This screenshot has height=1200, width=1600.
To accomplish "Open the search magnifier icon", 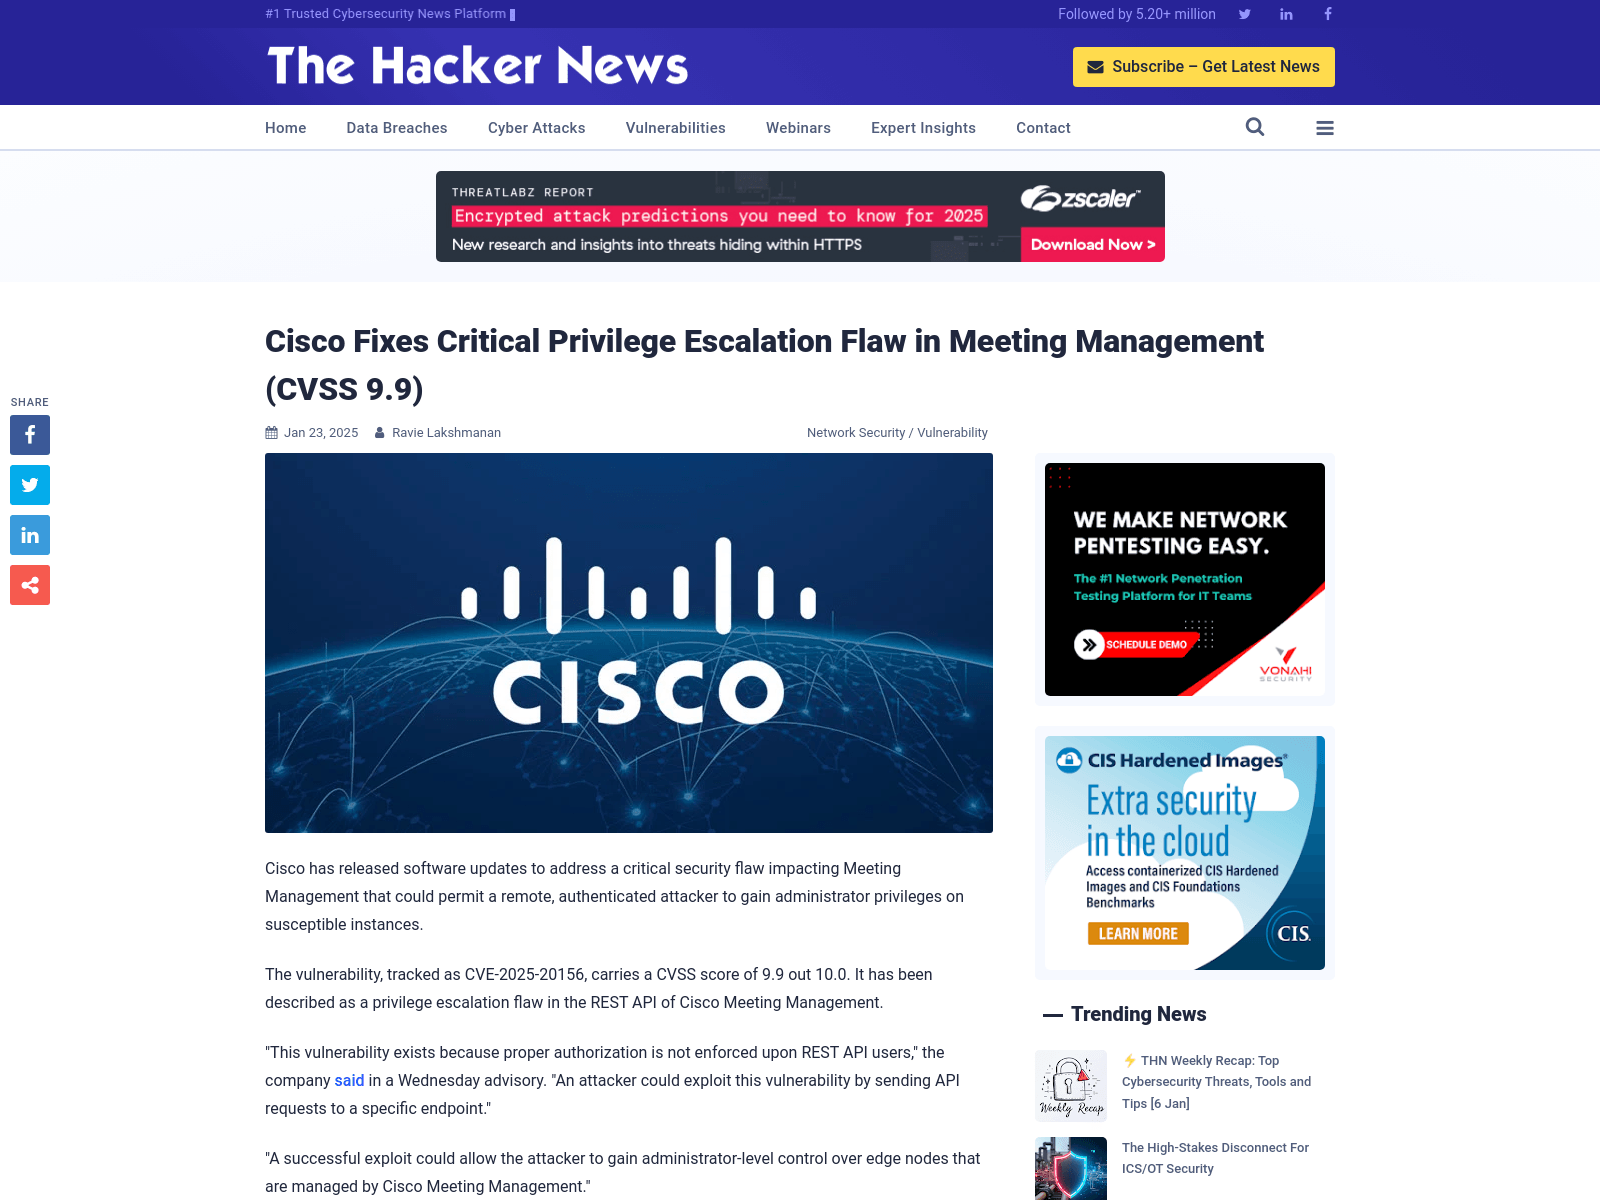I will tap(1255, 127).
